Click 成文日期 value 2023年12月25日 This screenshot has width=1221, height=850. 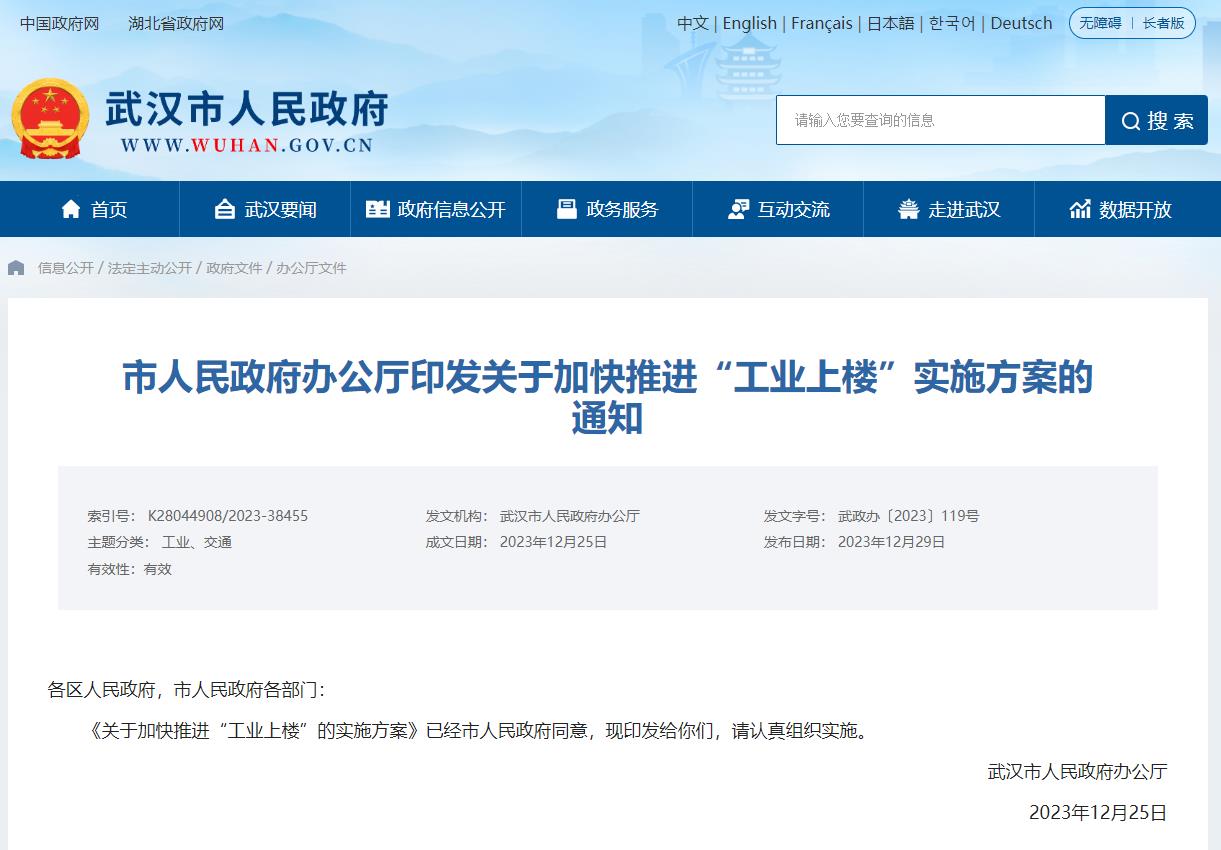[554, 542]
